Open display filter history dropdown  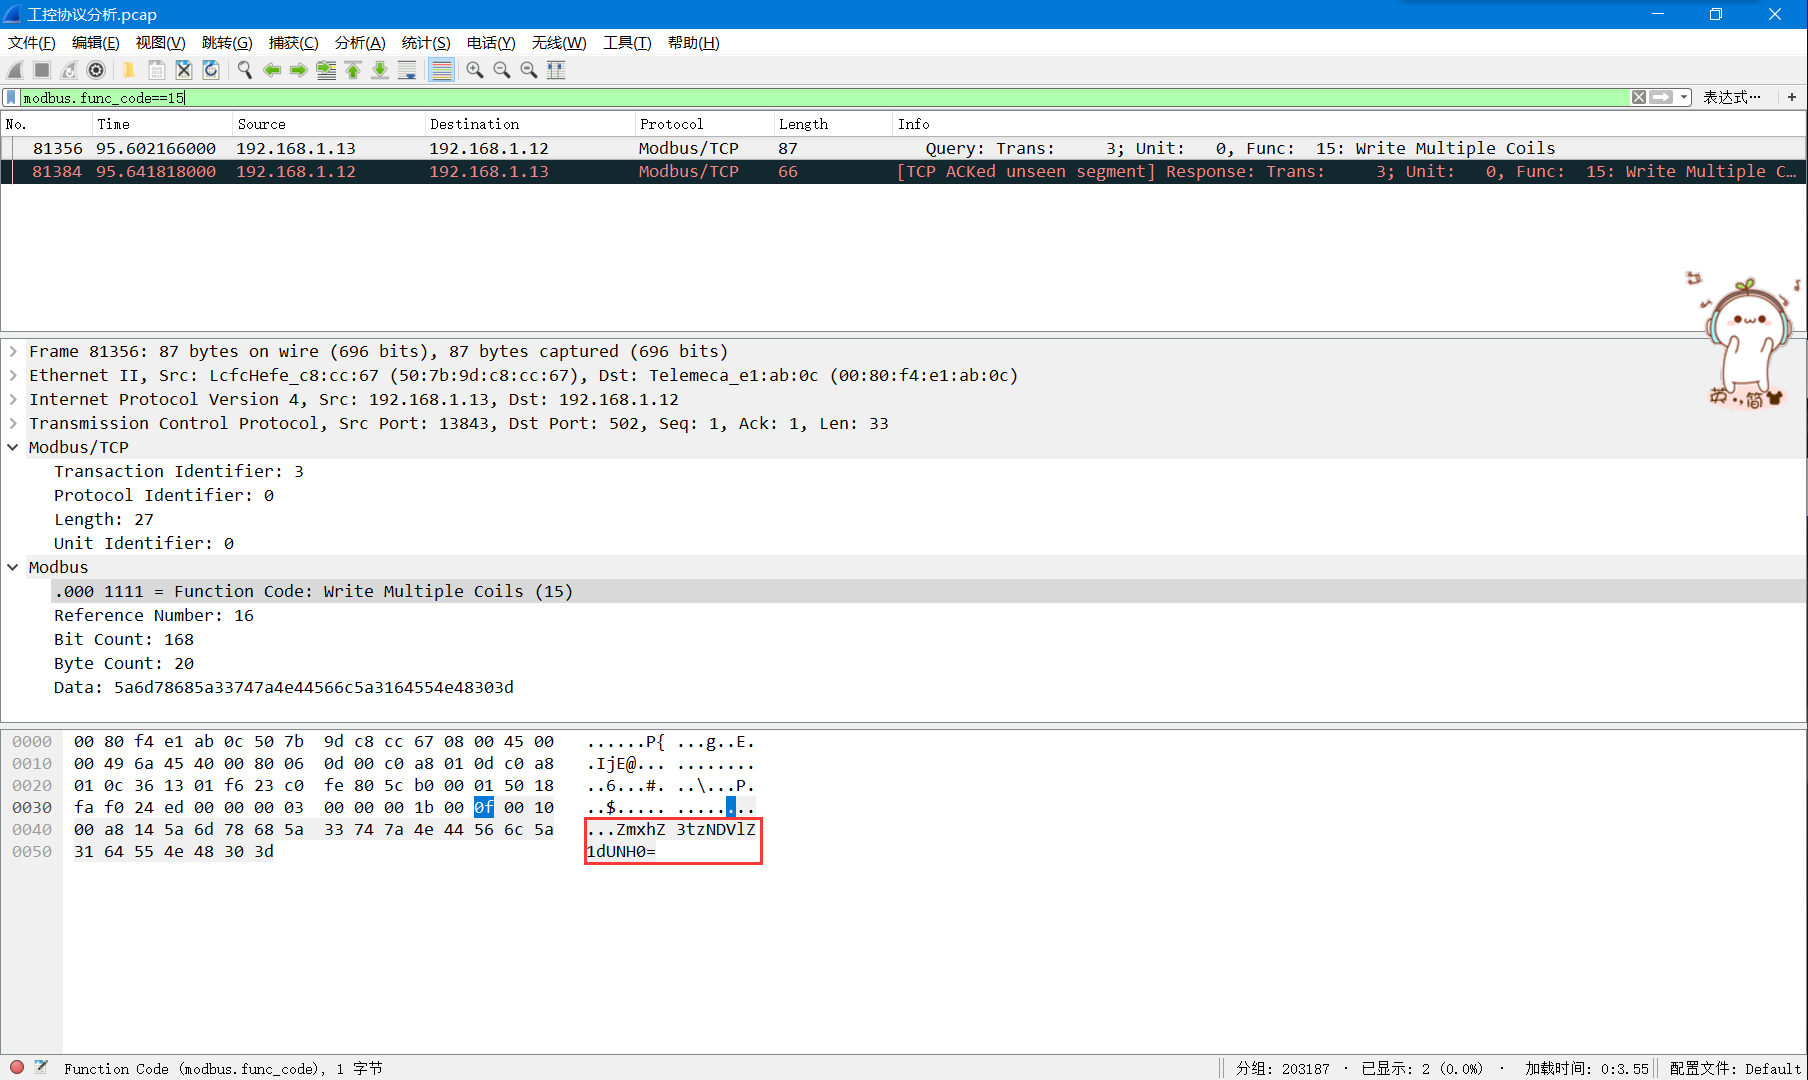1684,97
